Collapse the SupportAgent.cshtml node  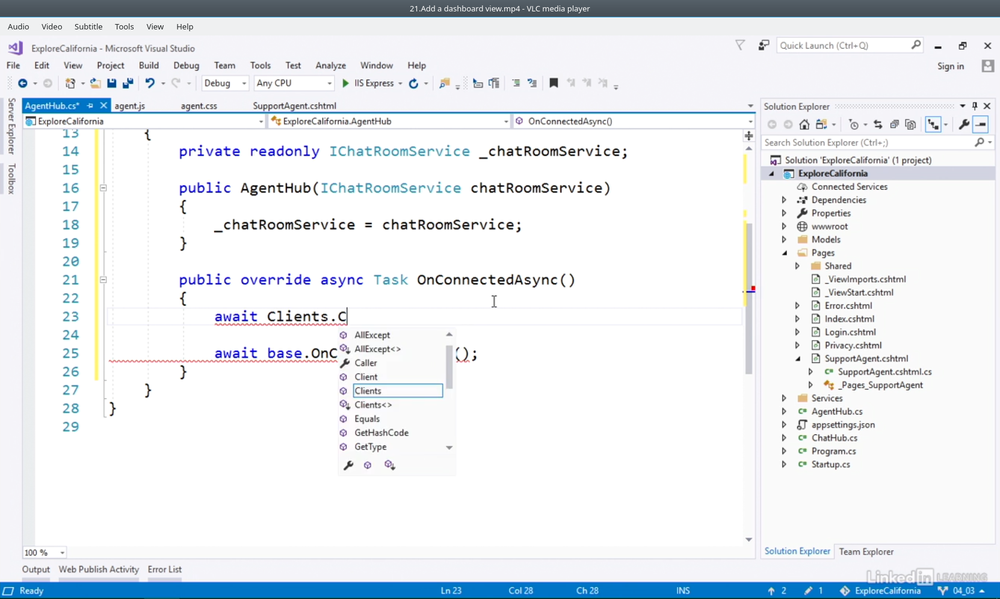798,359
